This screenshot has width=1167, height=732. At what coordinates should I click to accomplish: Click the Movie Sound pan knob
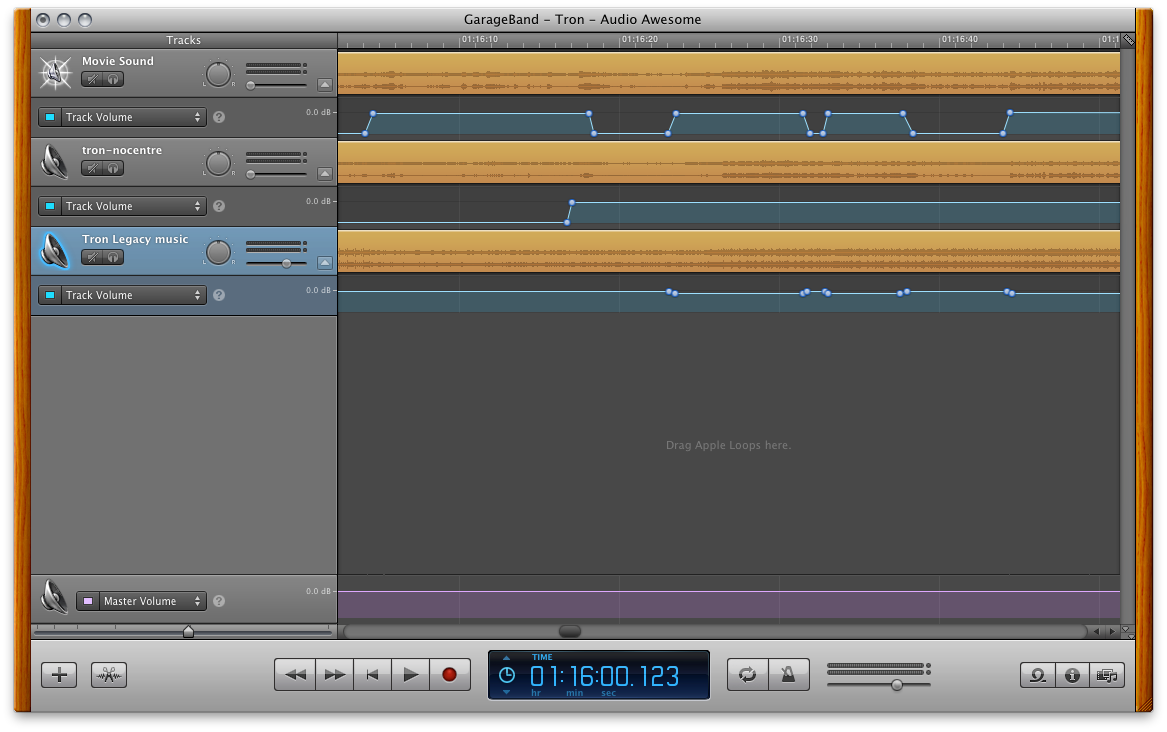point(218,74)
